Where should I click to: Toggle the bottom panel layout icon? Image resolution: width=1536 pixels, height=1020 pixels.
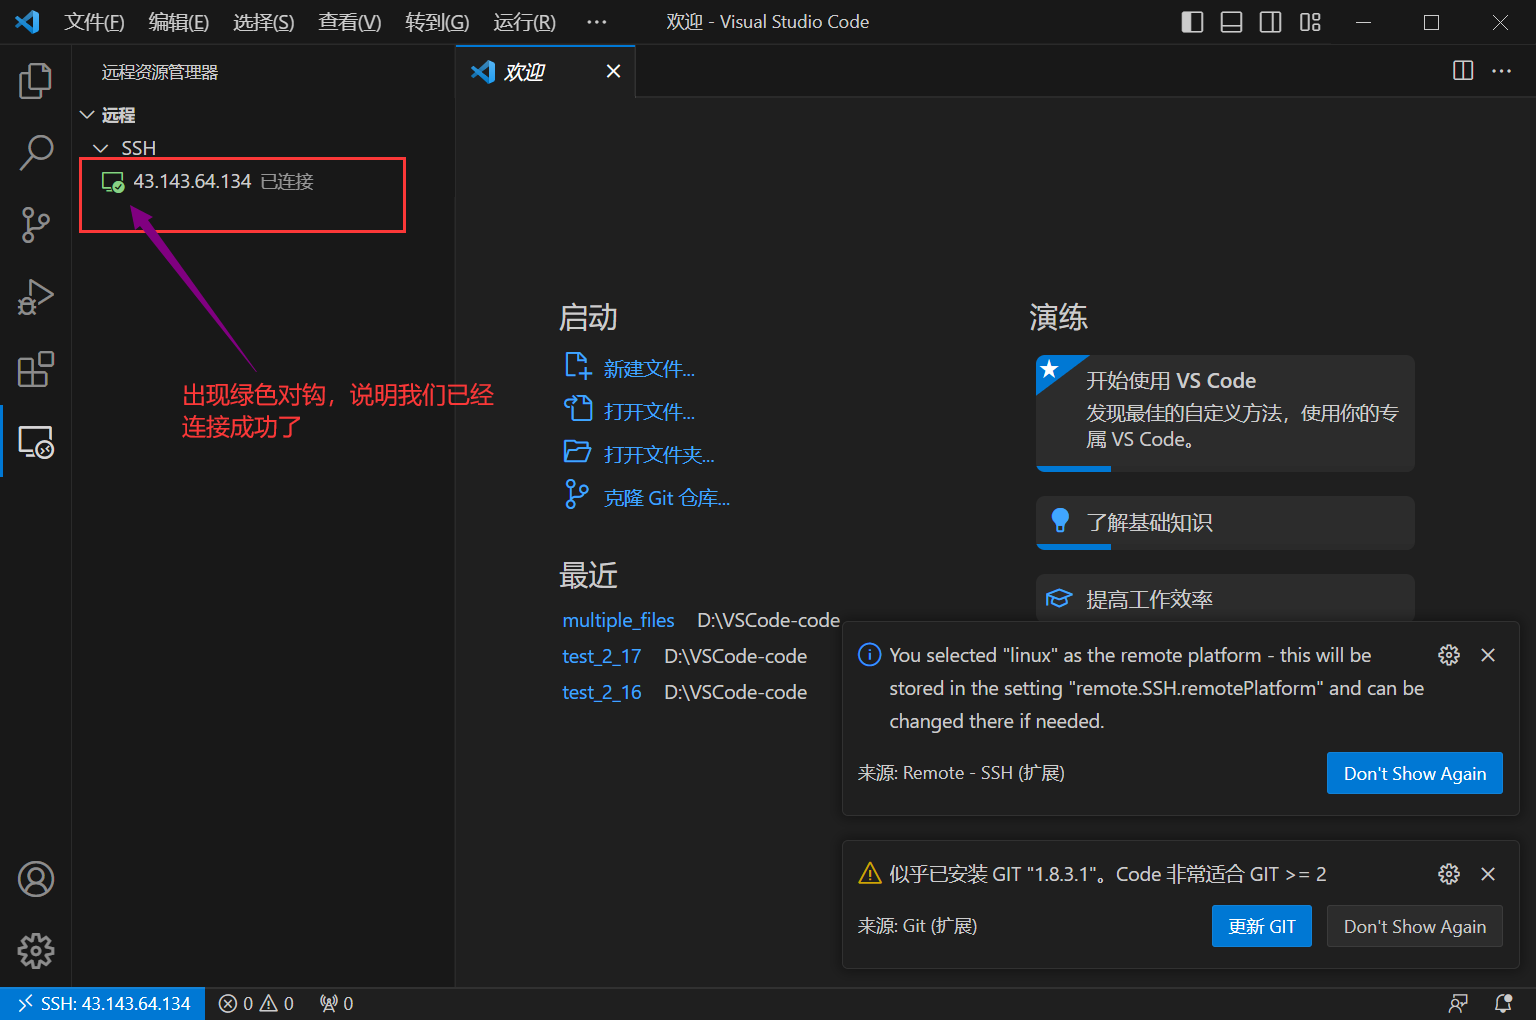coord(1231,22)
